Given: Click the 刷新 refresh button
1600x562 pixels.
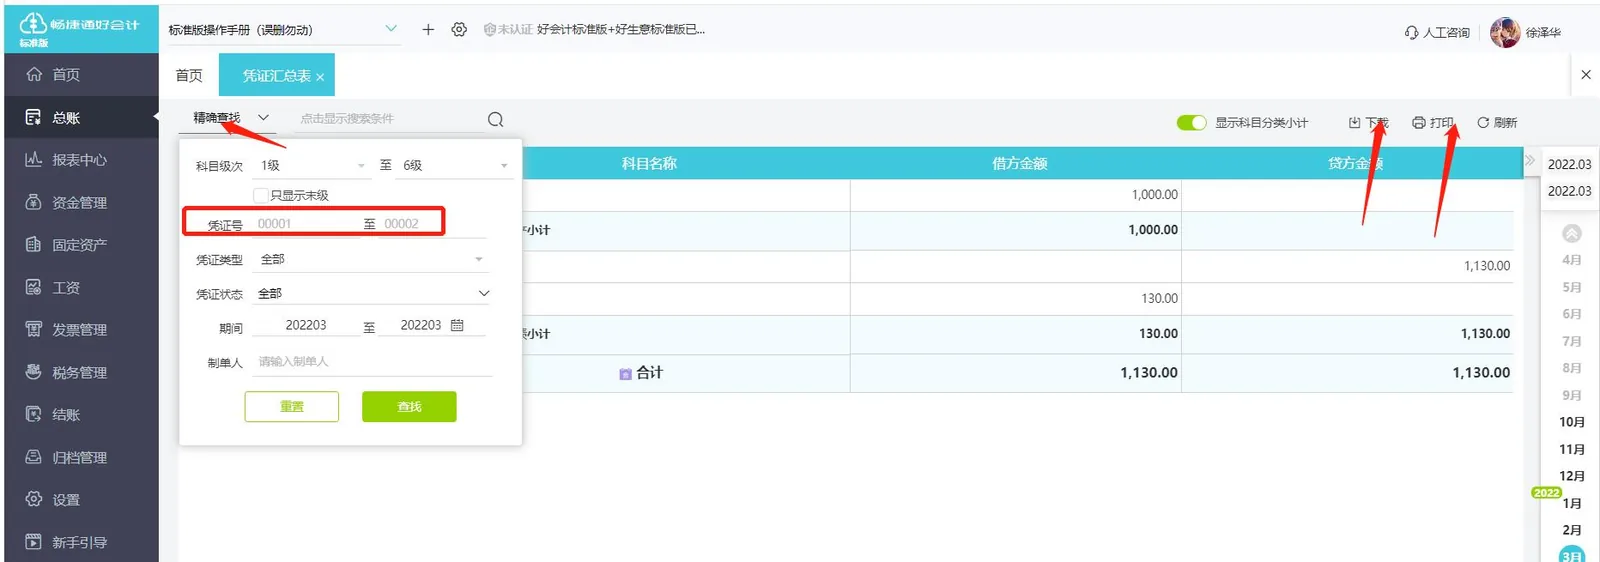Looking at the screenshot, I should click(1497, 122).
